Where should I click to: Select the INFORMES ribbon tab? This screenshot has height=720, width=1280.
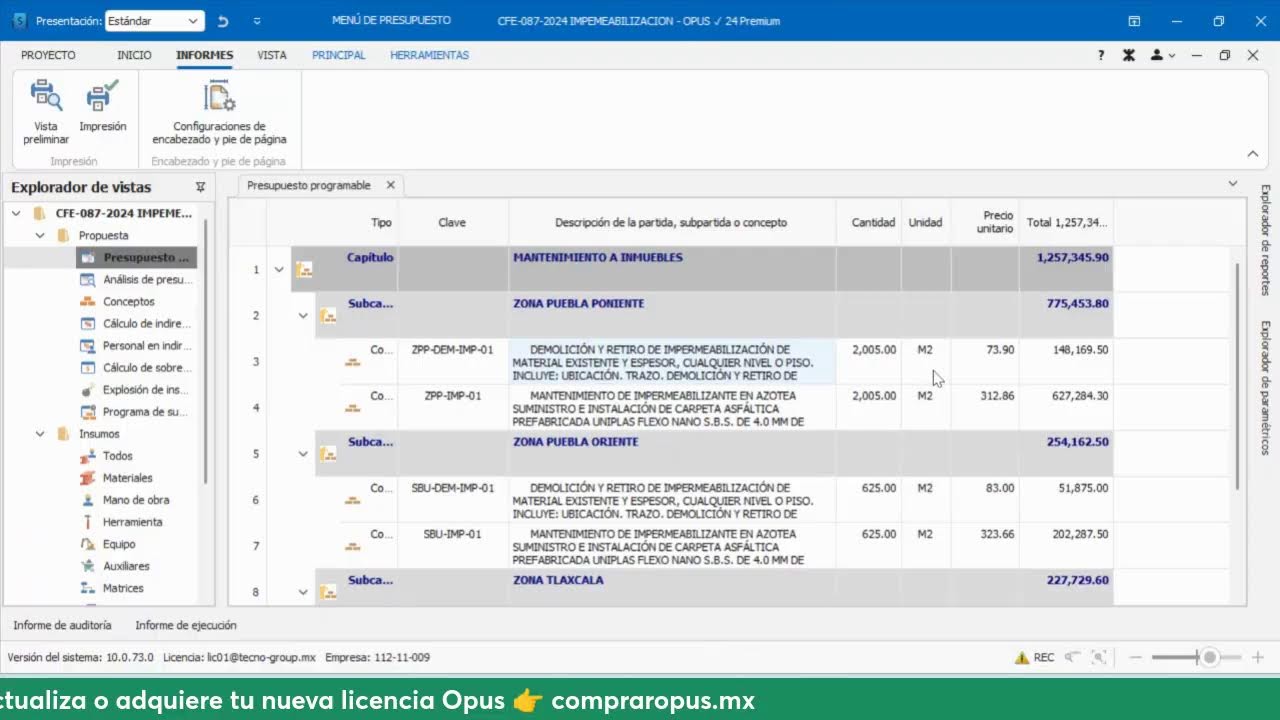tap(204, 56)
